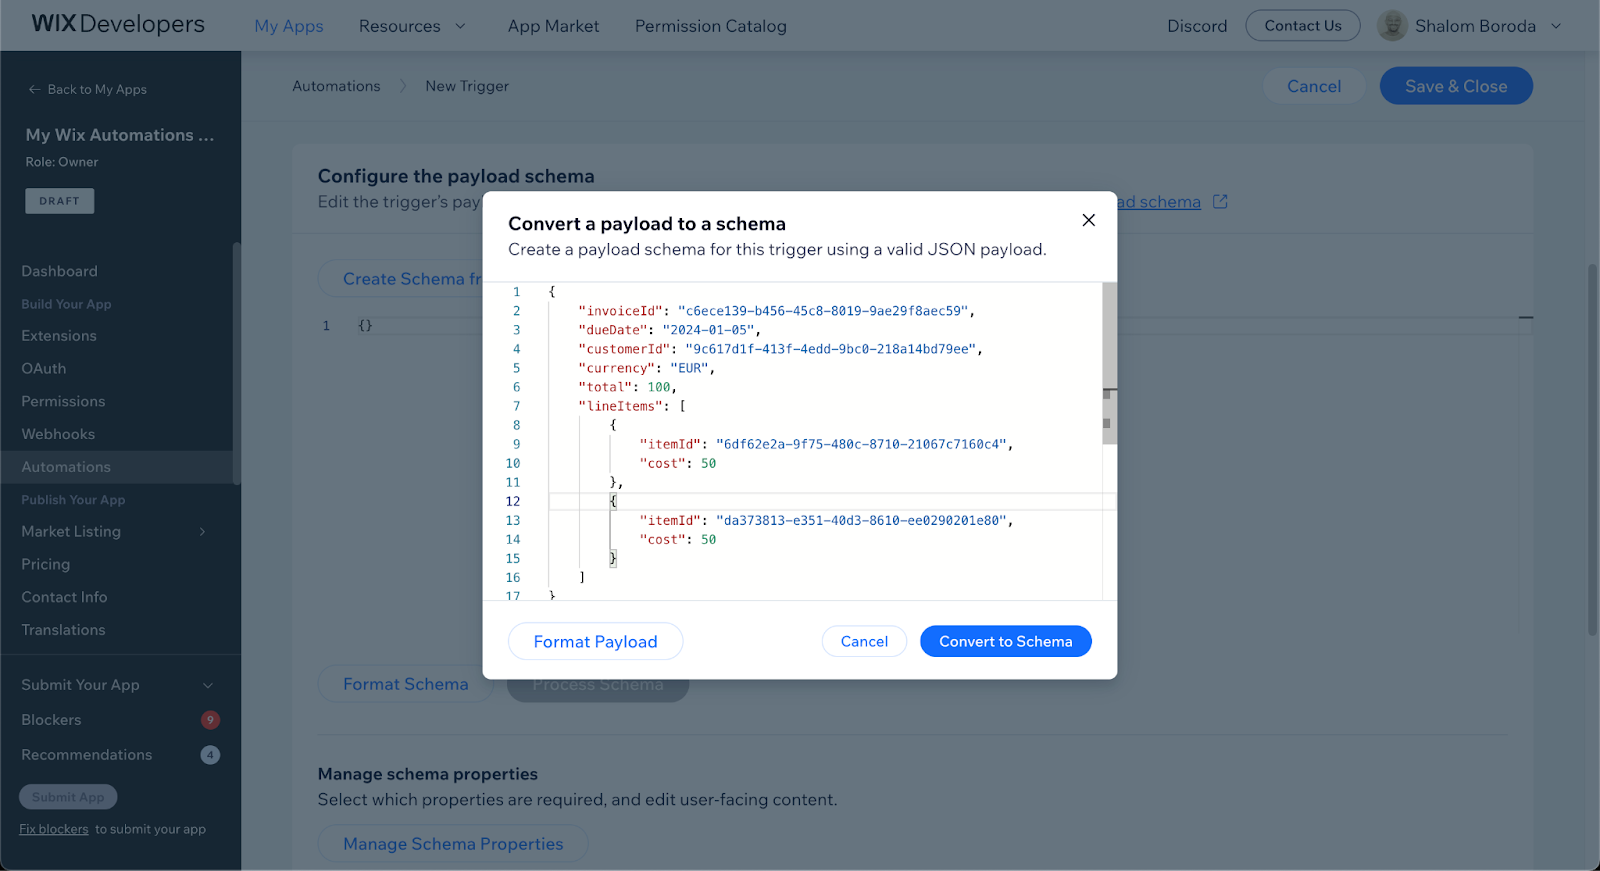Viewport: 1600px width, 871px height.
Task: Click the Format Schema button
Action: [x=406, y=684]
